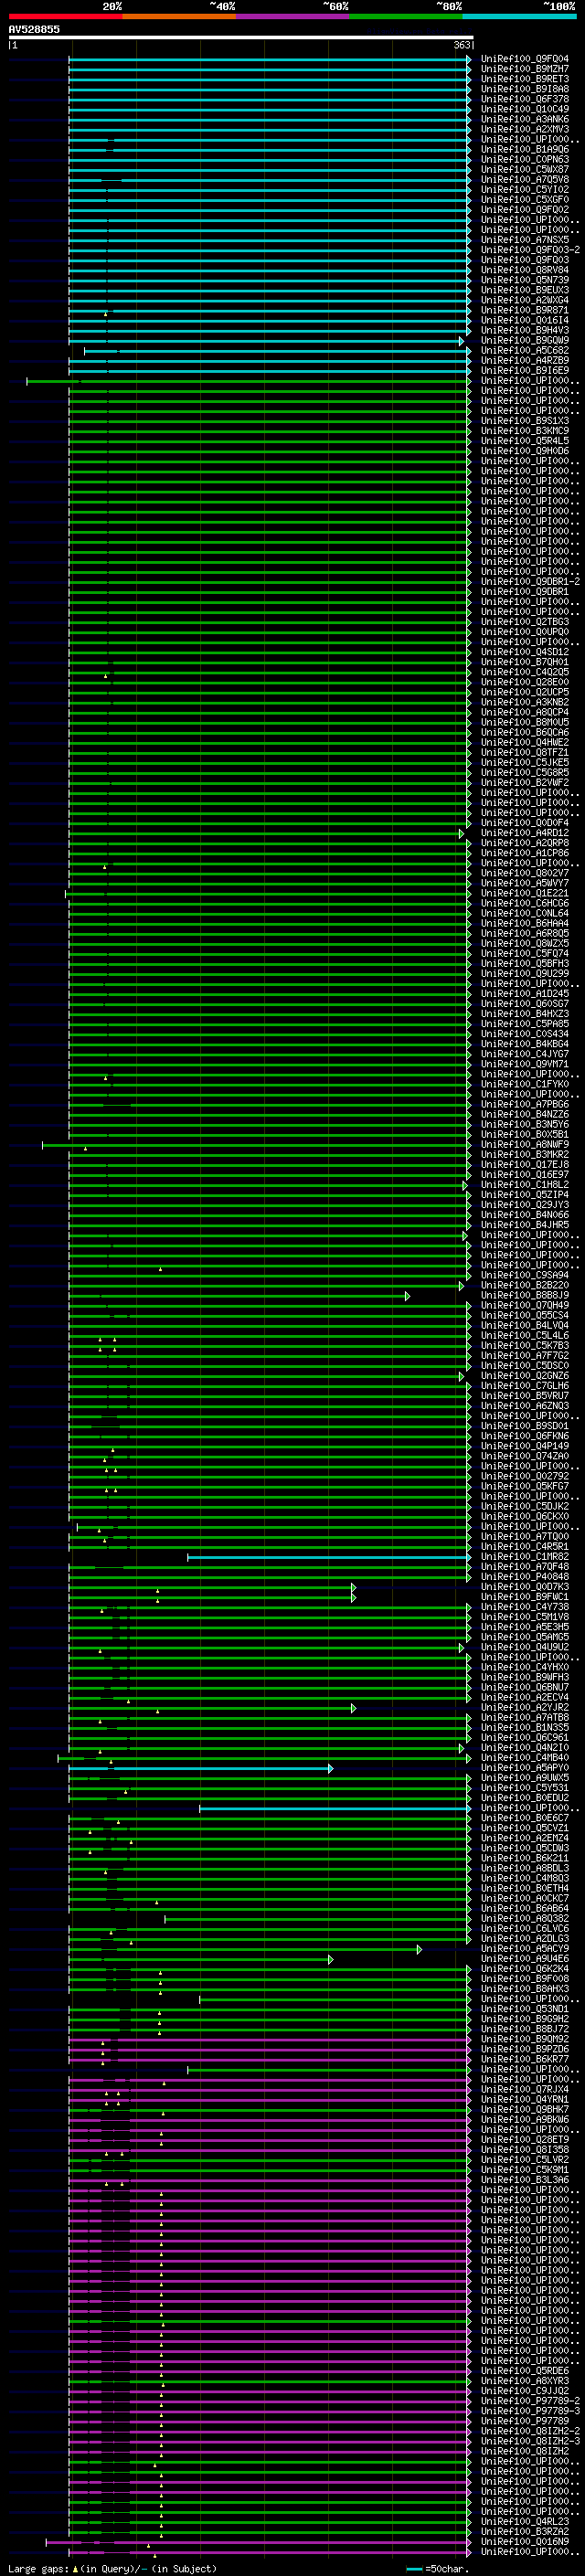Viewport: 585px width, 2576px height.
Task: Open UniRef100_B8B8J9 entry
Action: point(524,1295)
